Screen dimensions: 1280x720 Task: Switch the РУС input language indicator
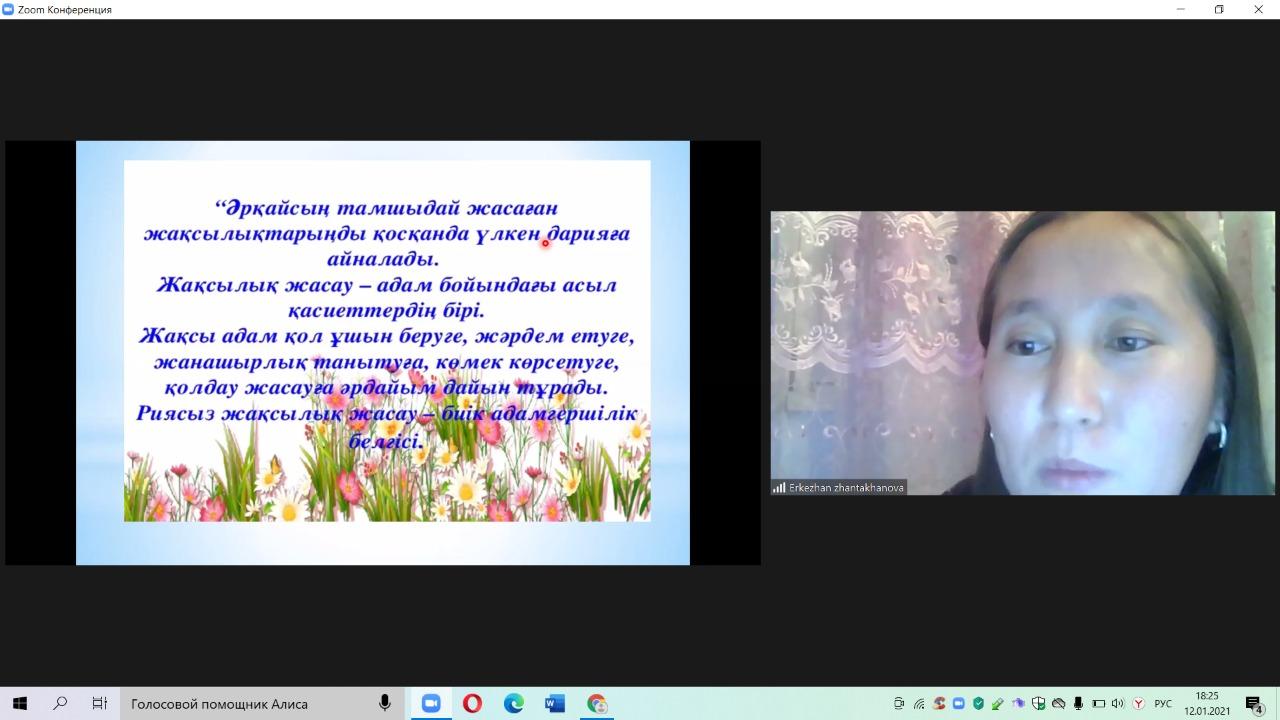[1163, 703]
